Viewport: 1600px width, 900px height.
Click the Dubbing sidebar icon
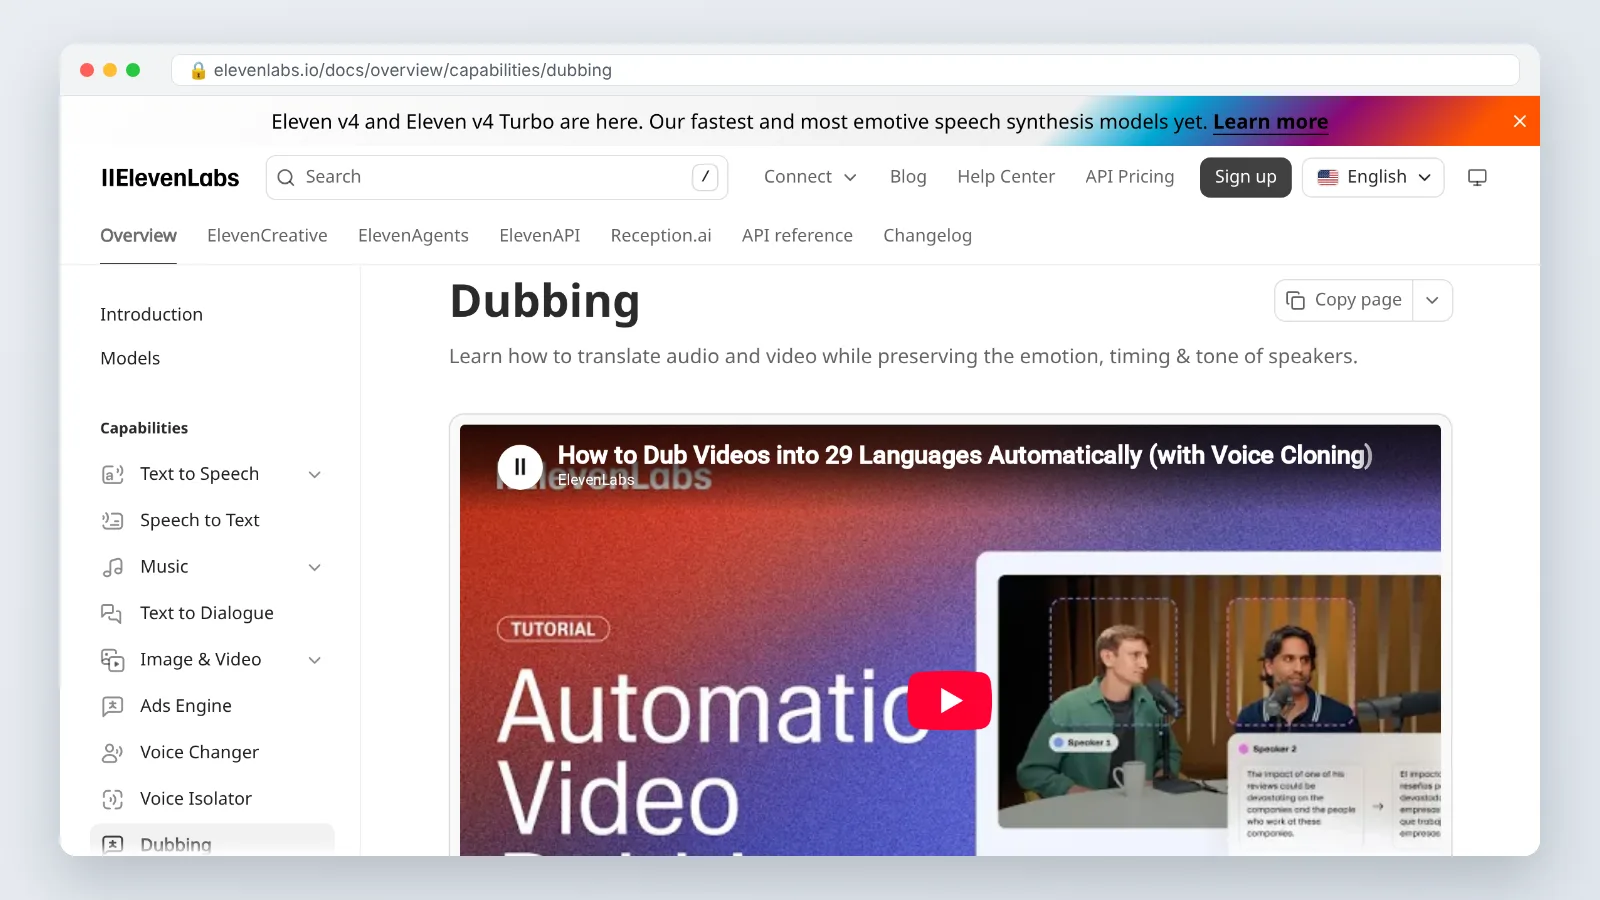[x=112, y=844]
